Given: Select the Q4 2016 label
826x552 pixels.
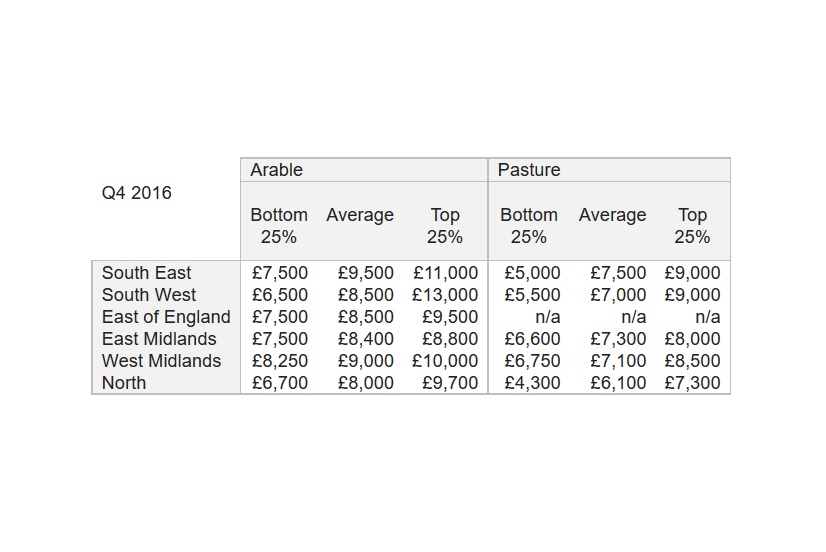Looking at the screenshot, I should (x=136, y=193).
